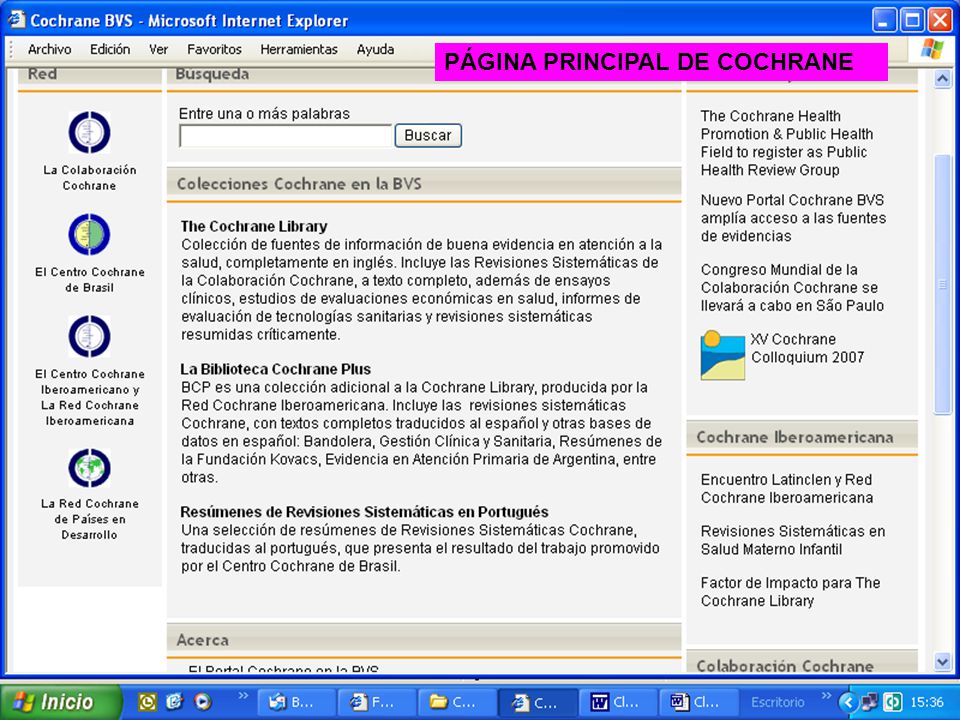Open La Colaboración Cochrane logo icon

click(x=89, y=132)
